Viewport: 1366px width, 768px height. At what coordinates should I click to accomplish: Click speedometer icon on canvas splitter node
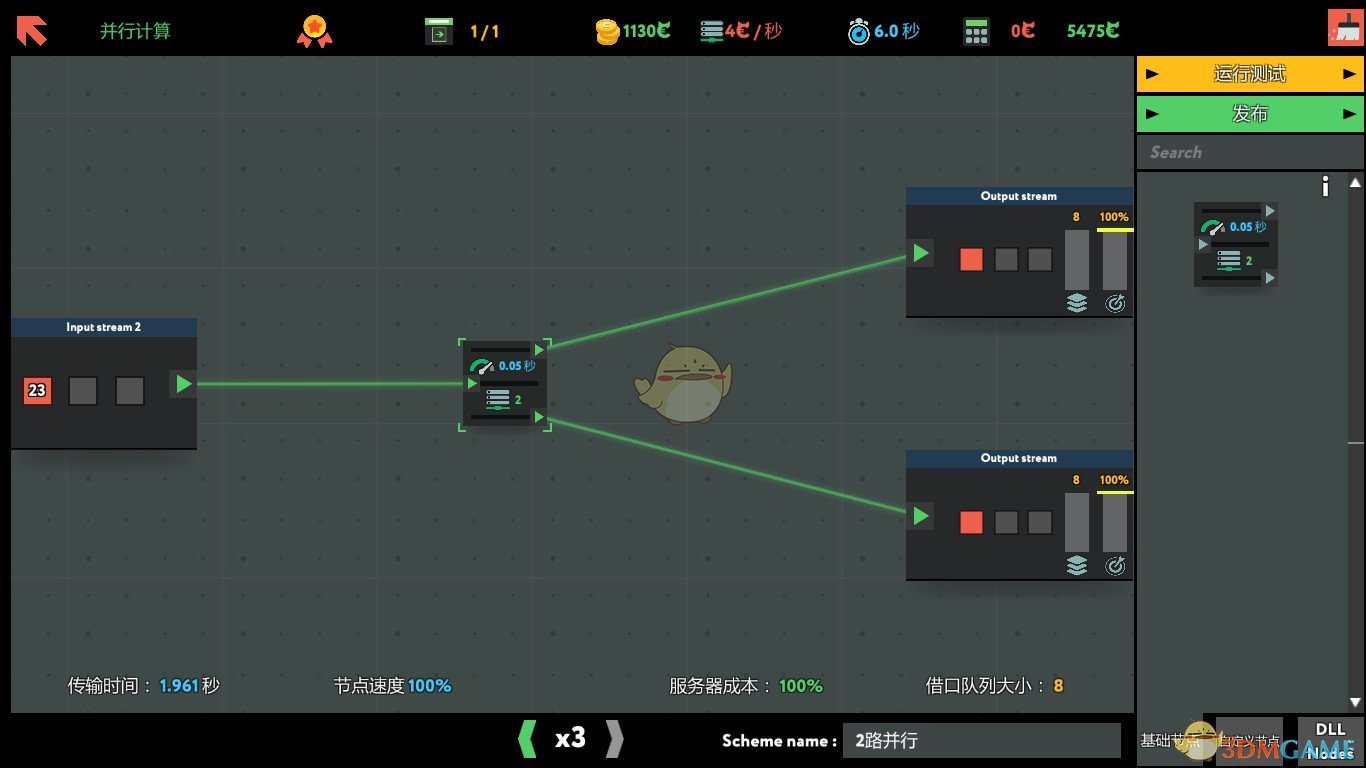click(x=482, y=366)
